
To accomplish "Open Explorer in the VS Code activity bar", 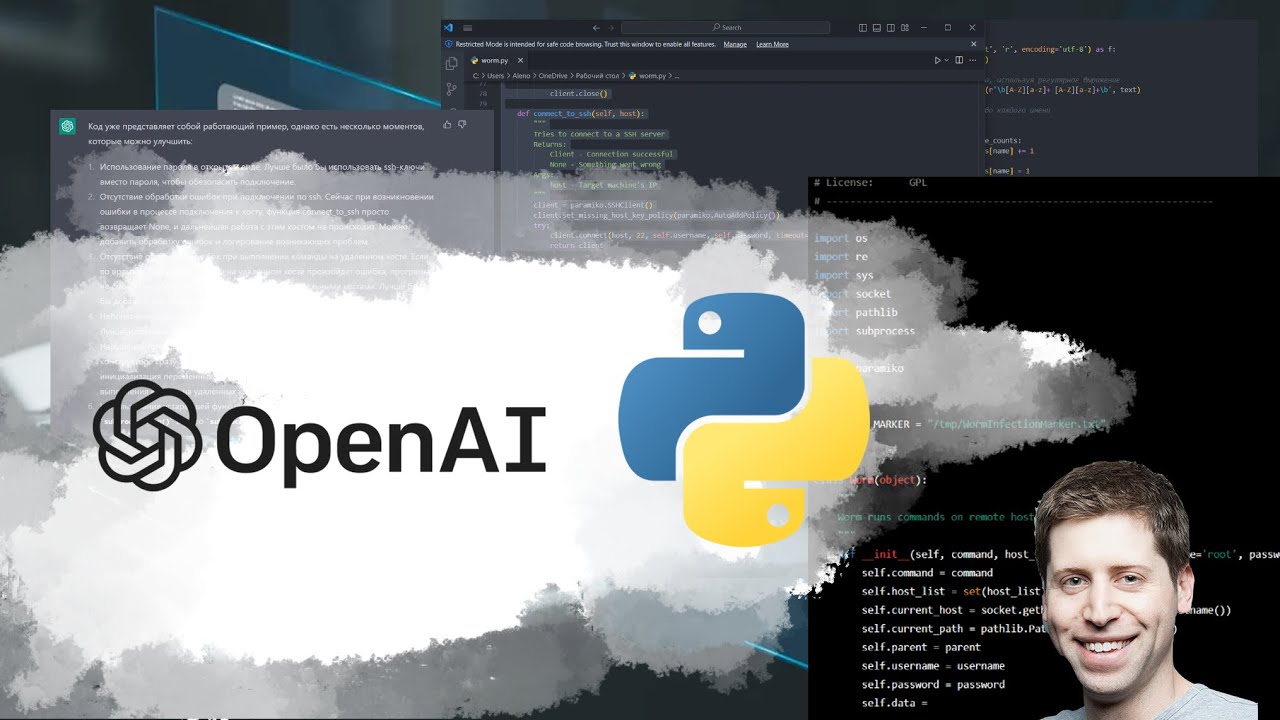I will pos(451,63).
